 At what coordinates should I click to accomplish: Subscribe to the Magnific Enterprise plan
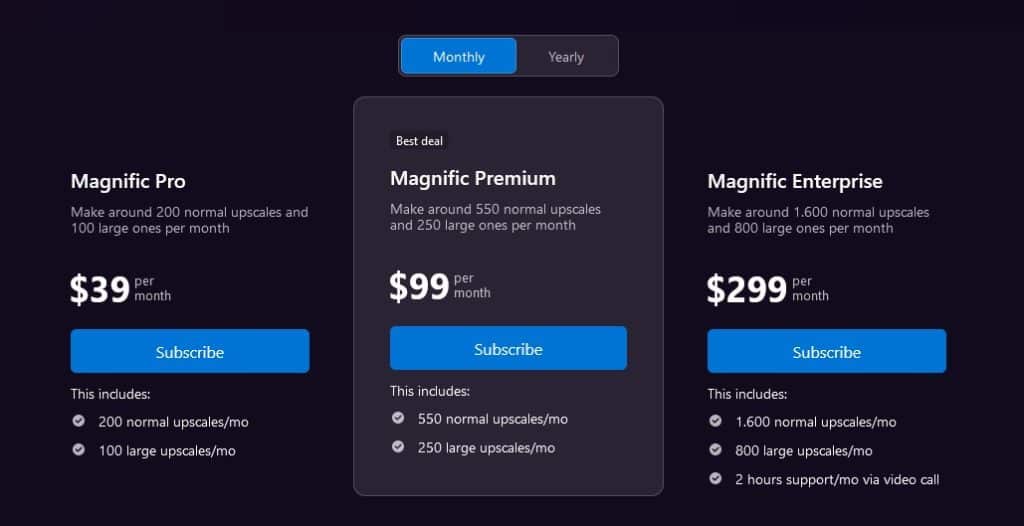[827, 352]
